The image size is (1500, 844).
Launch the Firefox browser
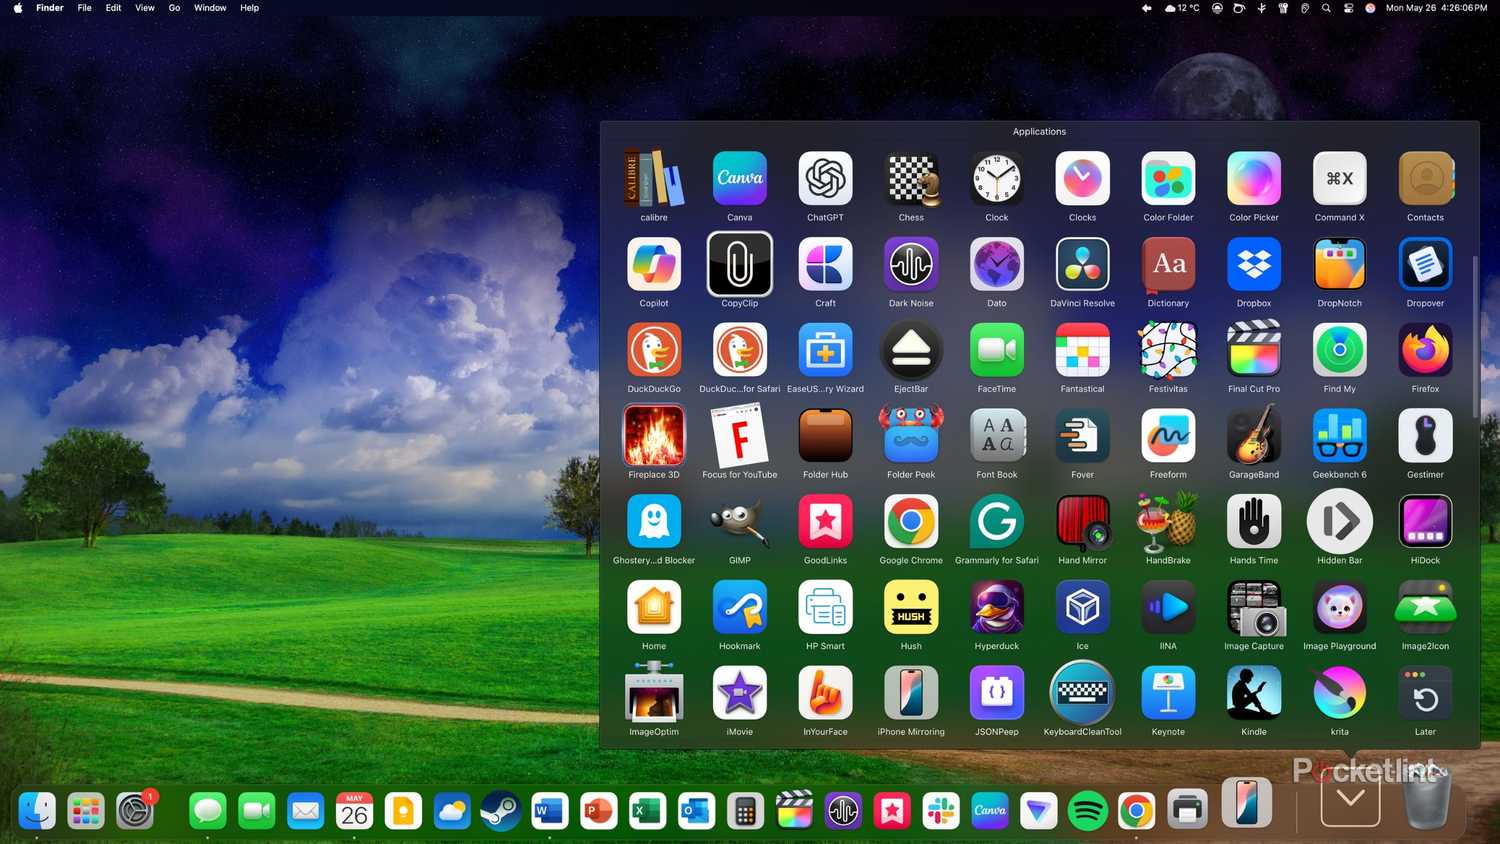pyautogui.click(x=1425, y=349)
